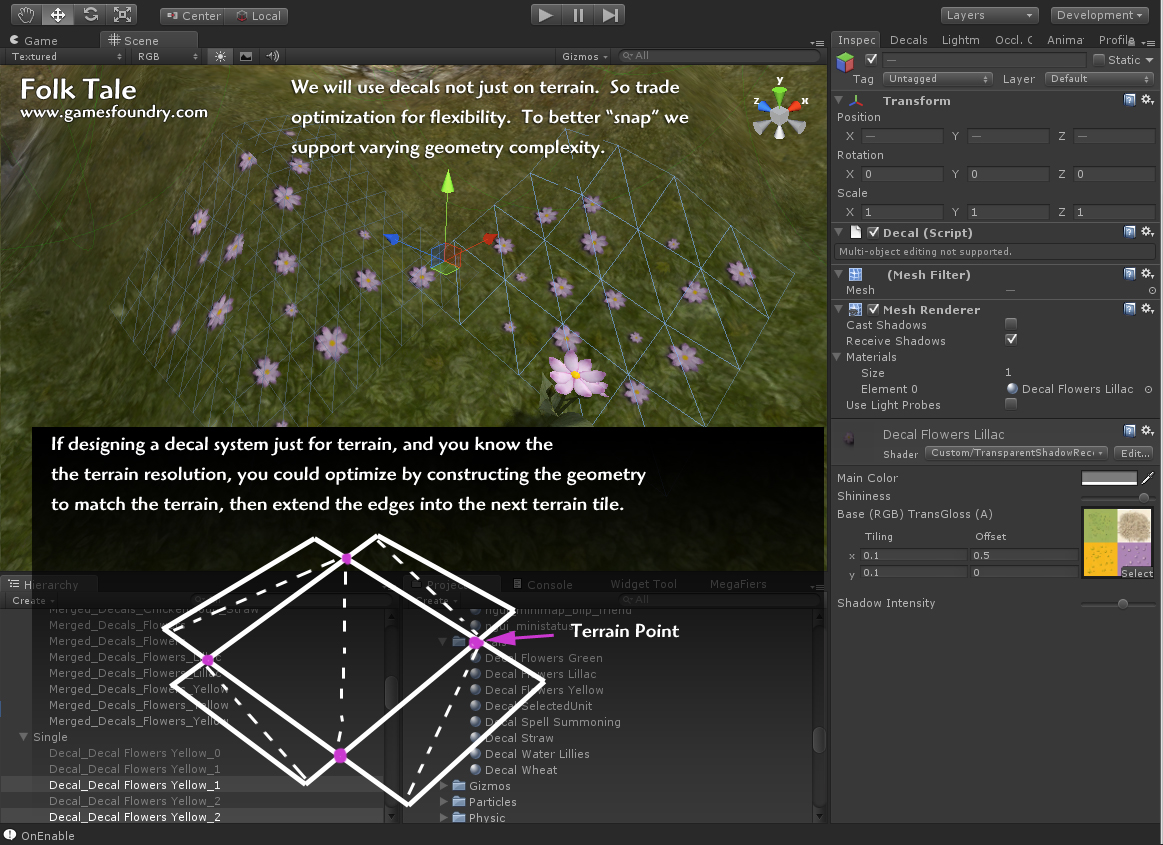The height and width of the screenshot is (845, 1163).
Task: Open Mesh Renderer gear settings
Action: tap(1147, 309)
